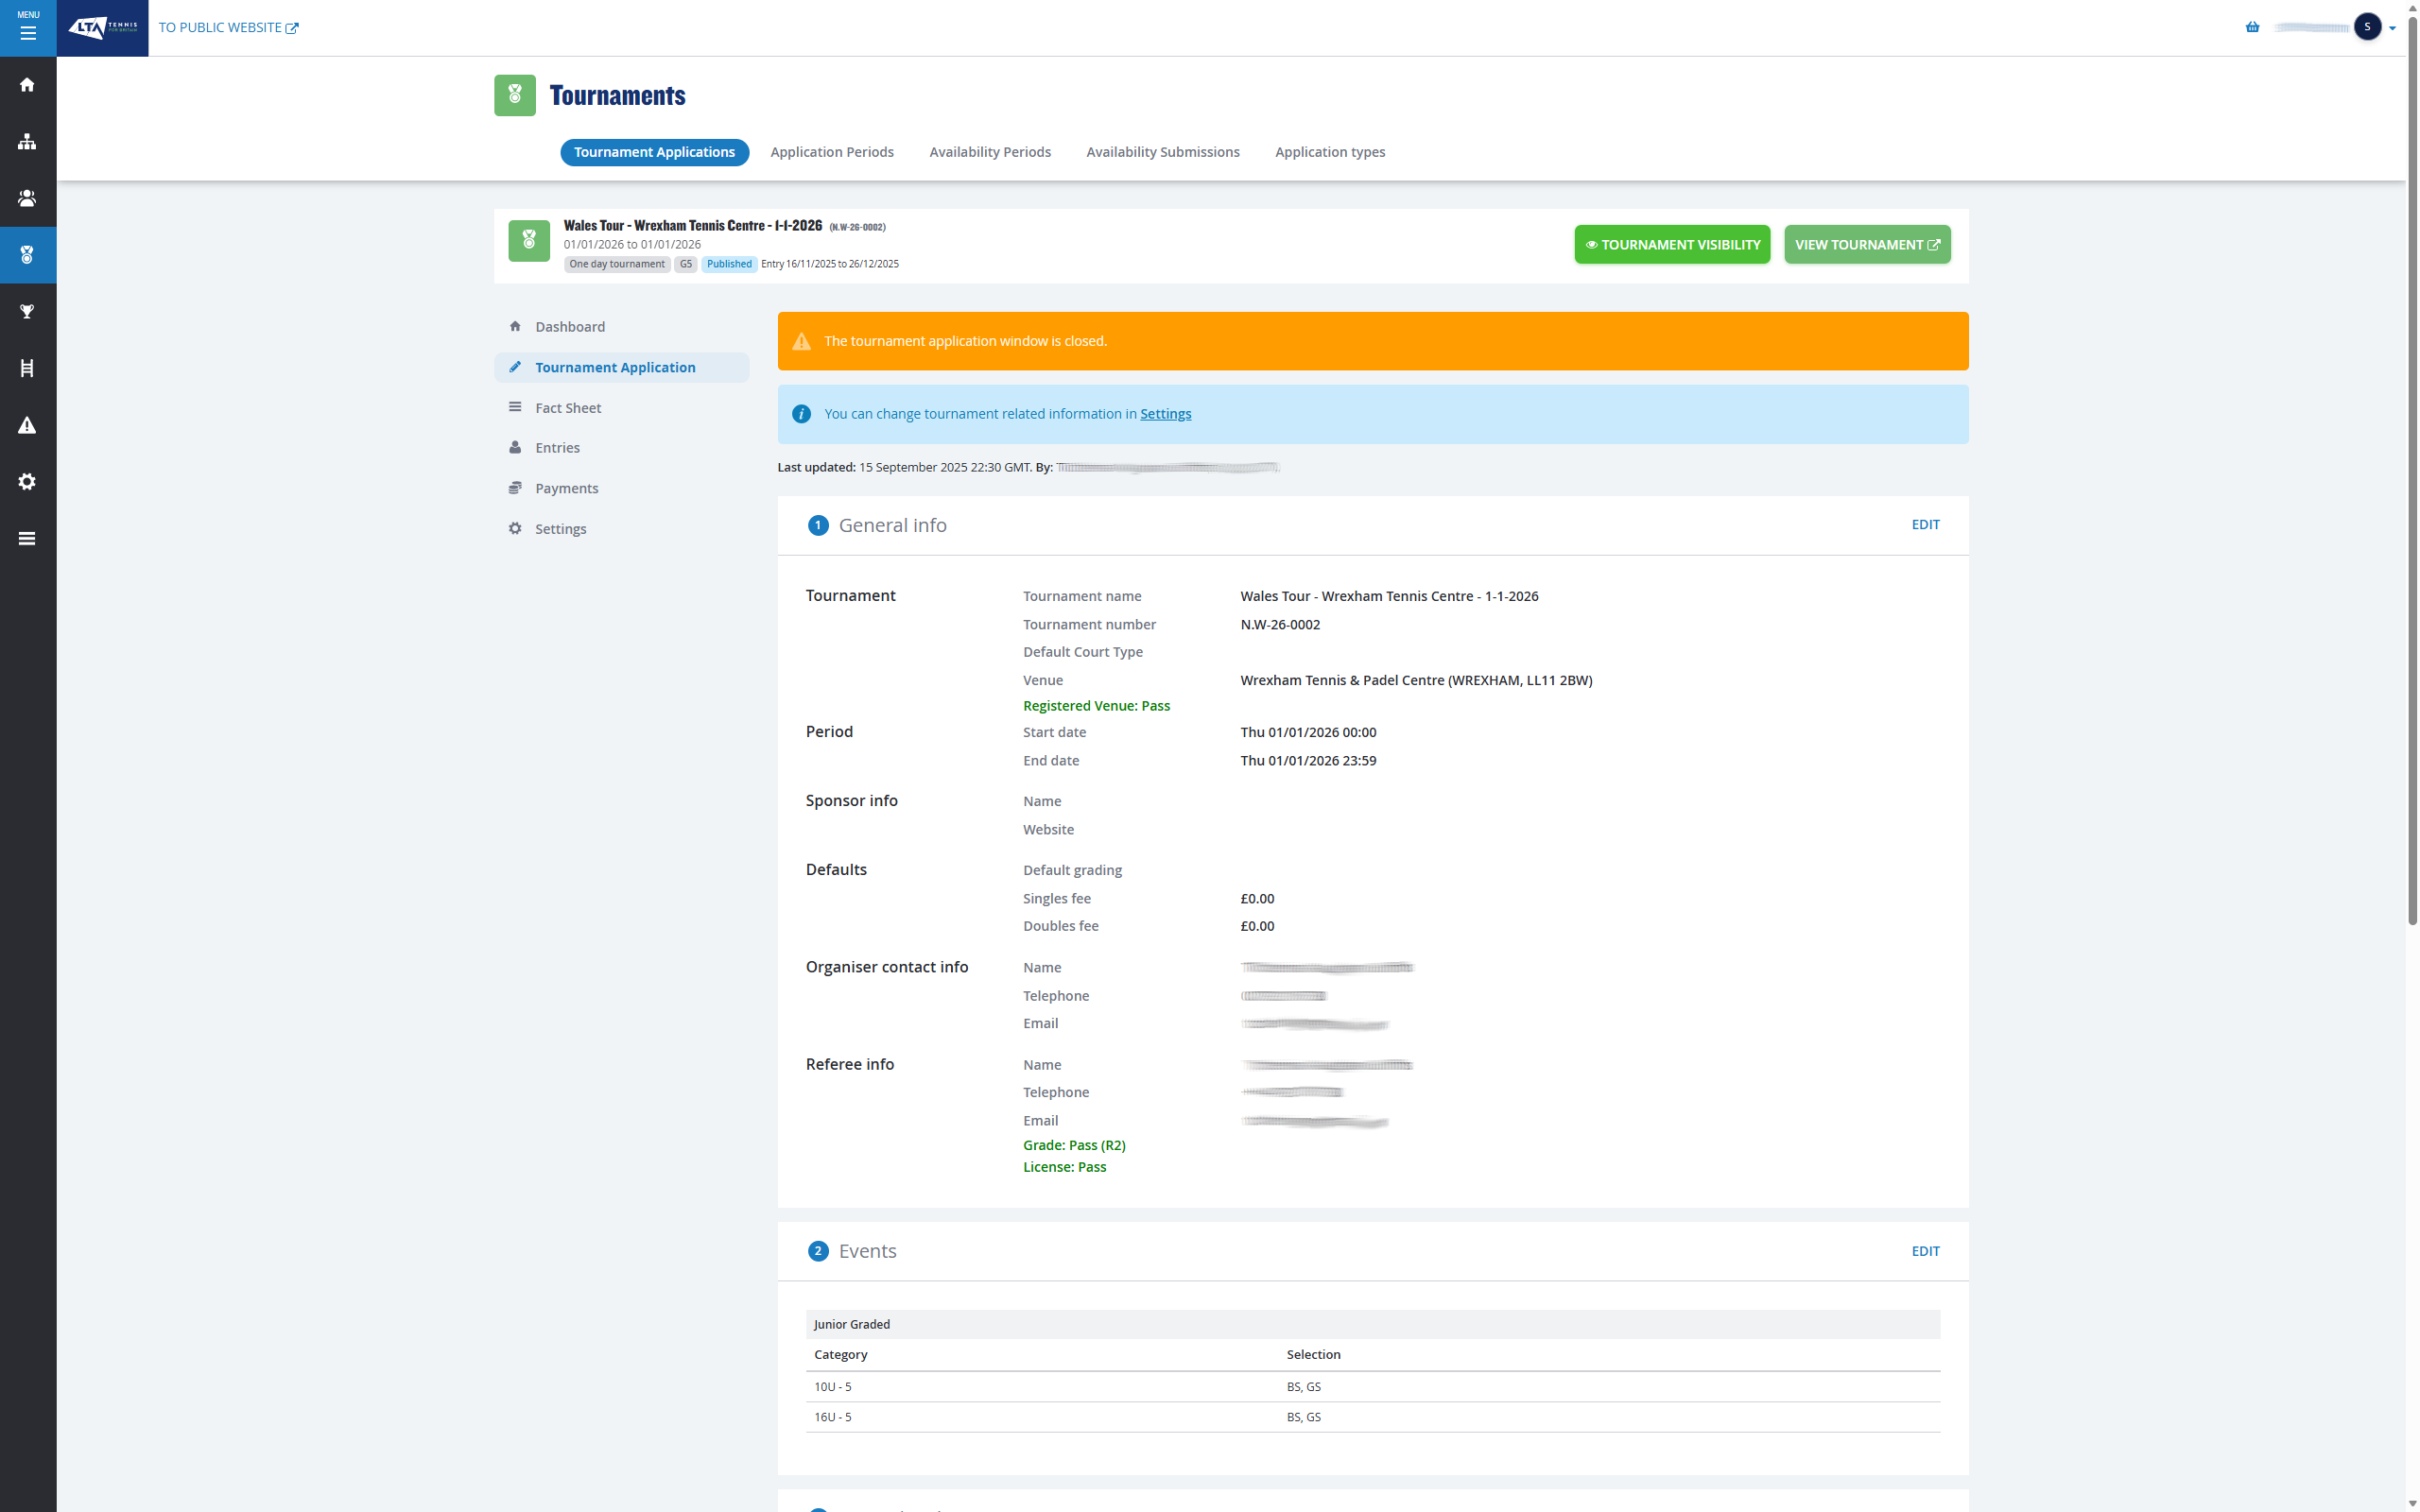Click View Tournament button
This screenshot has height=1512, width=2420.
point(1866,245)
